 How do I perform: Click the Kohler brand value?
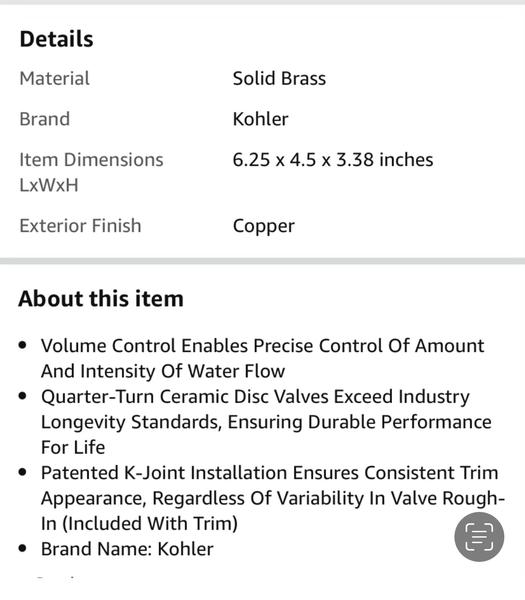(261, 119)
